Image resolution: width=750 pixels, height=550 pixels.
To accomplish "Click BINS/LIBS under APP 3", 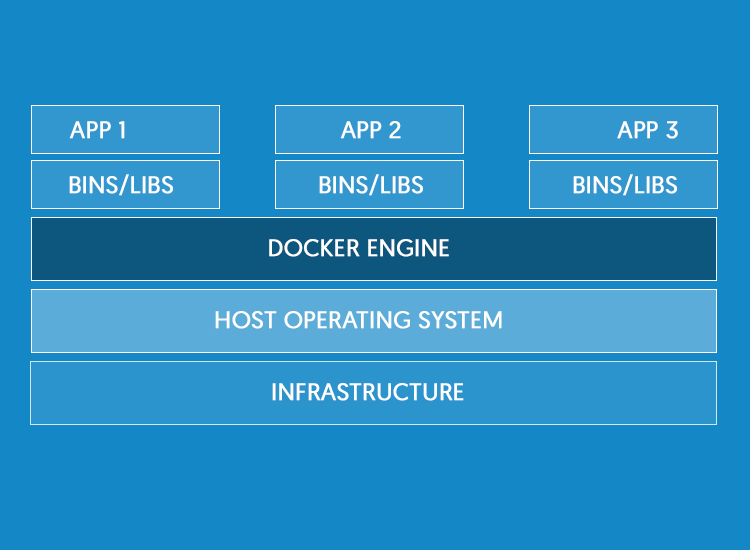I will pos(623,185).
